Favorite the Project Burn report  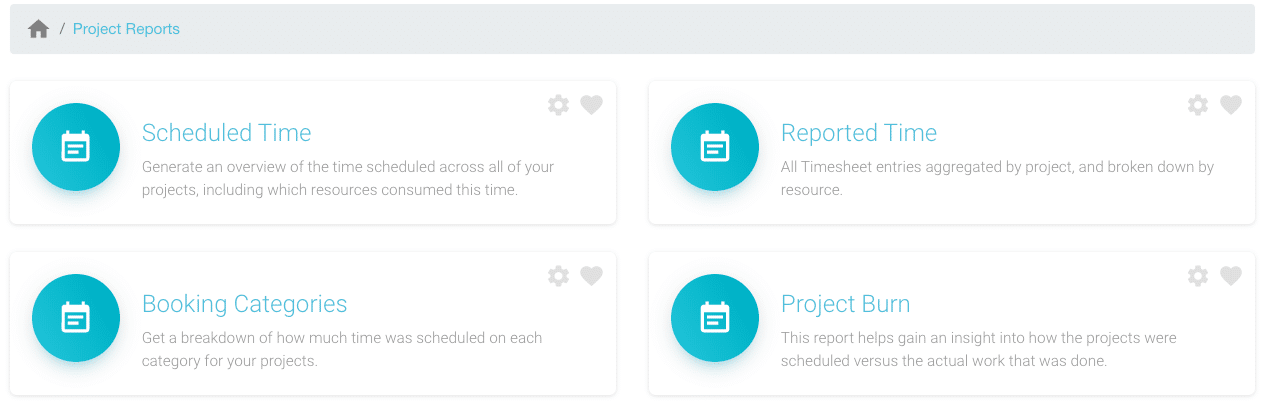click(1231, 276)
